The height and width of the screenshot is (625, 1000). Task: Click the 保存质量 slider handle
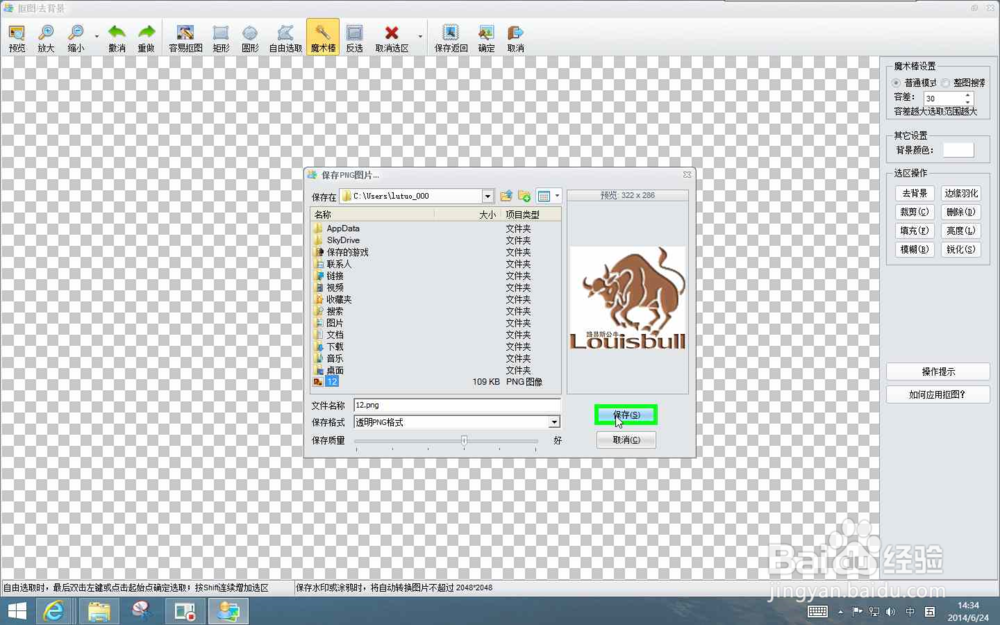tap(464, 440)
